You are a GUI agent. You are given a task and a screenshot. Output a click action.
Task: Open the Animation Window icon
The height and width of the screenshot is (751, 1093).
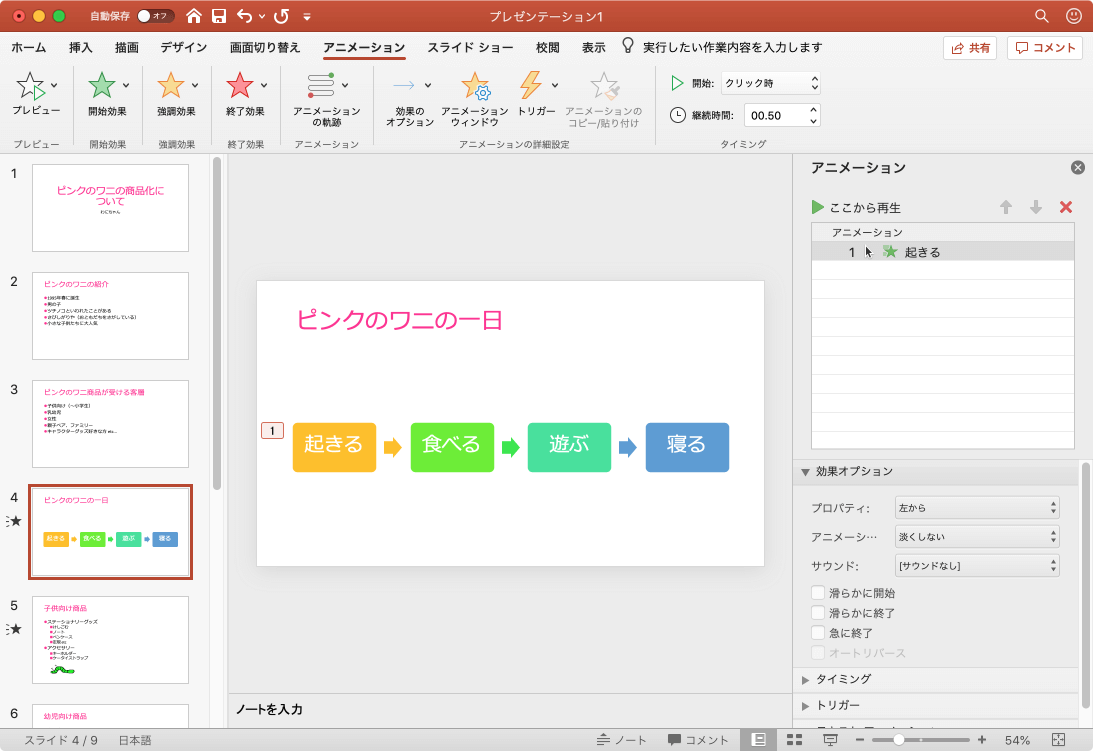point(475,86)
